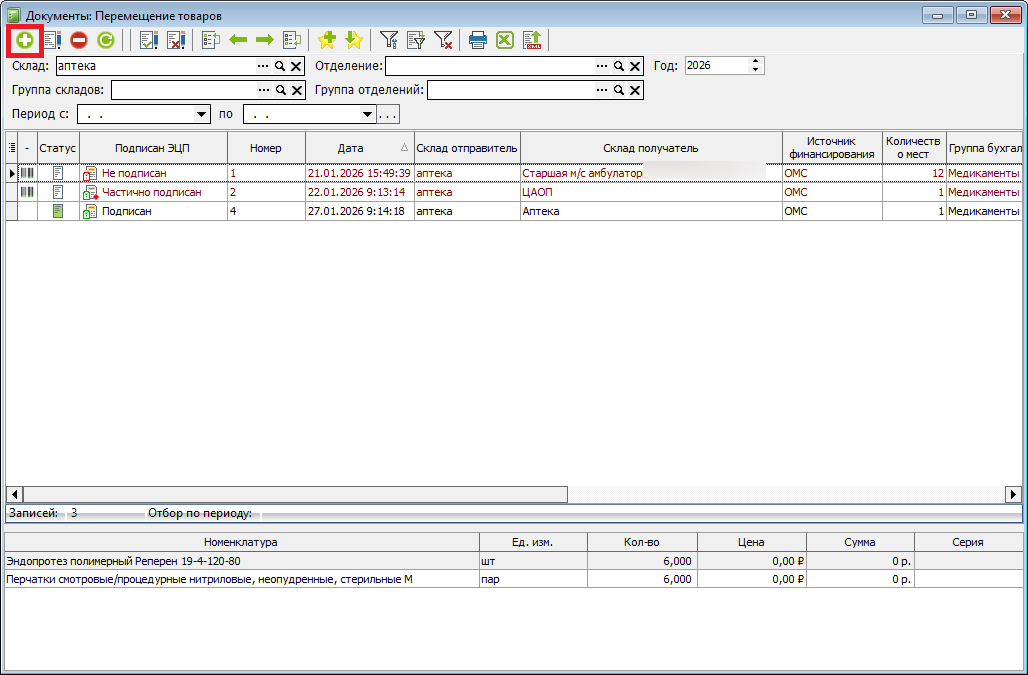Select the row with status Частично подписан
The height and width of the screenshot is (675, 1028).
[152, 192]
